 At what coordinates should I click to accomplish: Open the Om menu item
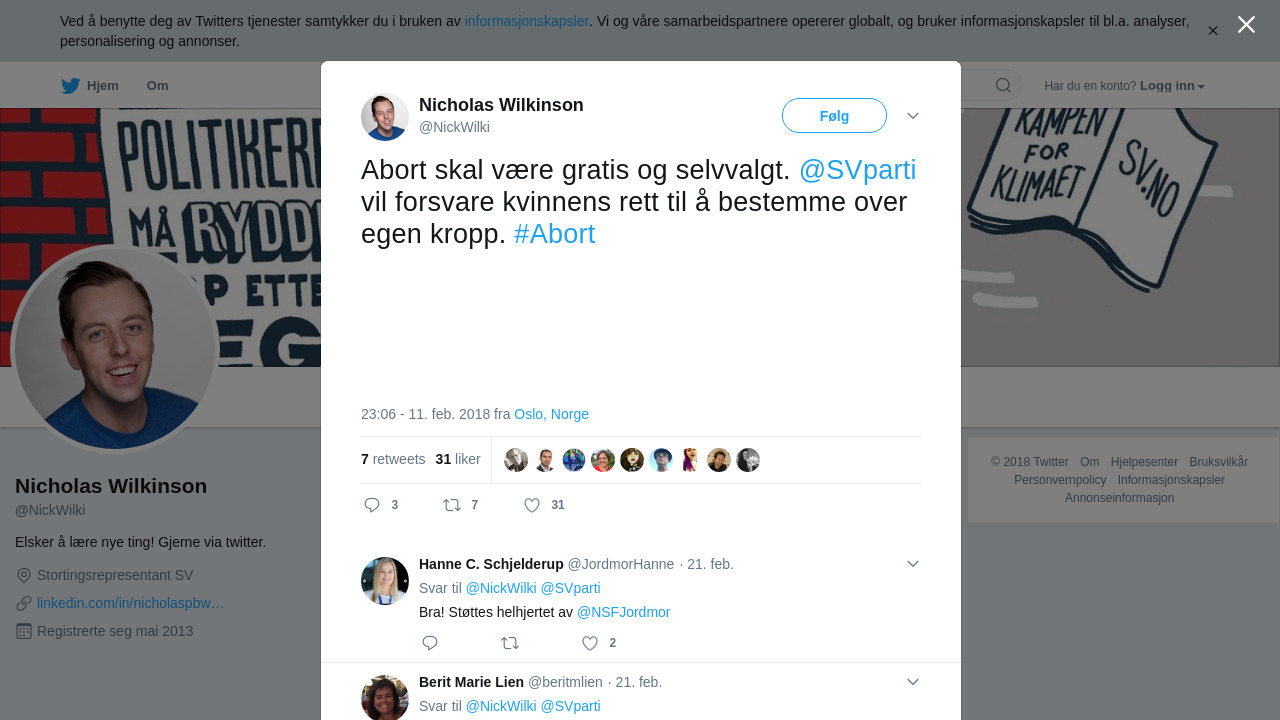pyautogui.click(x=158, y=86)
